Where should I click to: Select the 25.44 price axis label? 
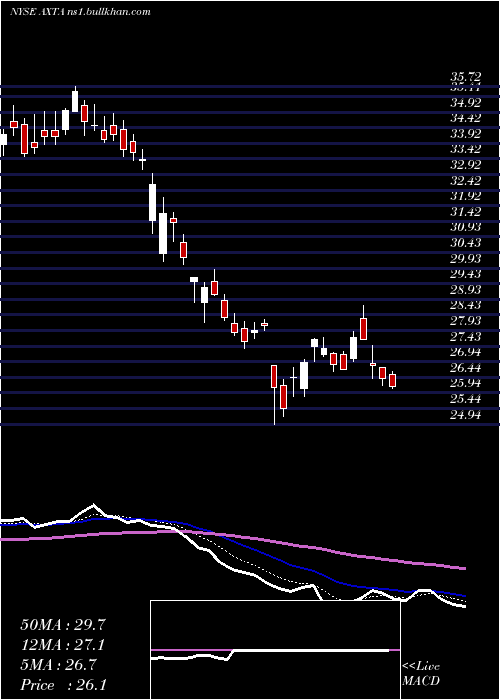465,399
